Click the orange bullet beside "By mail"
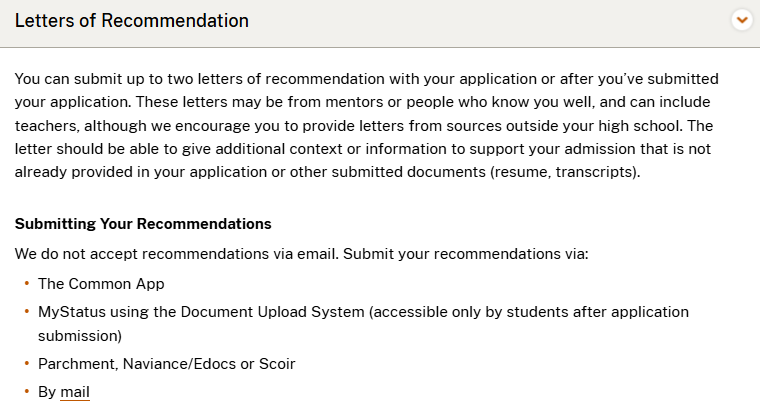760x405 pixels. coord(27,392)
